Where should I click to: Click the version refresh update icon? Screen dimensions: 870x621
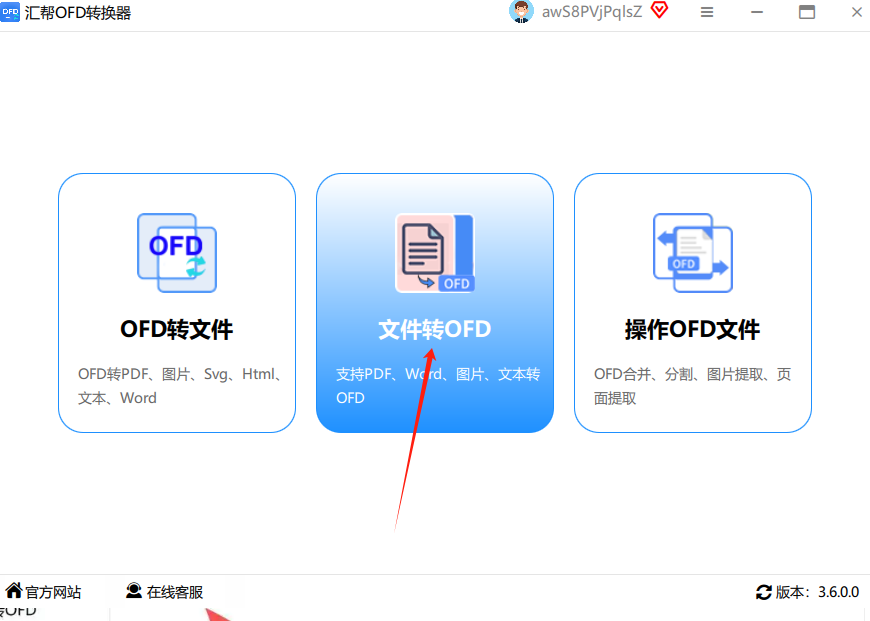pyautogui.click(x=763, y=592)
